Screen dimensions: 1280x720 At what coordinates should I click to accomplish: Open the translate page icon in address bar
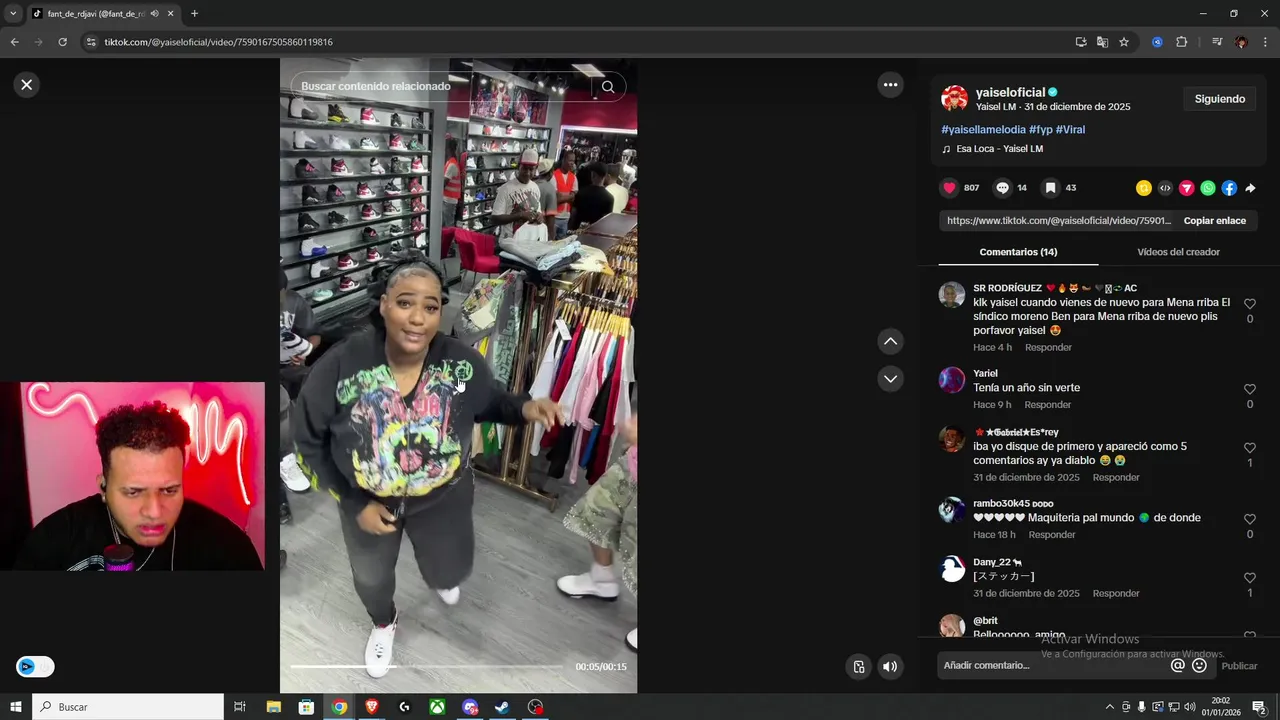click(1102, 42)
